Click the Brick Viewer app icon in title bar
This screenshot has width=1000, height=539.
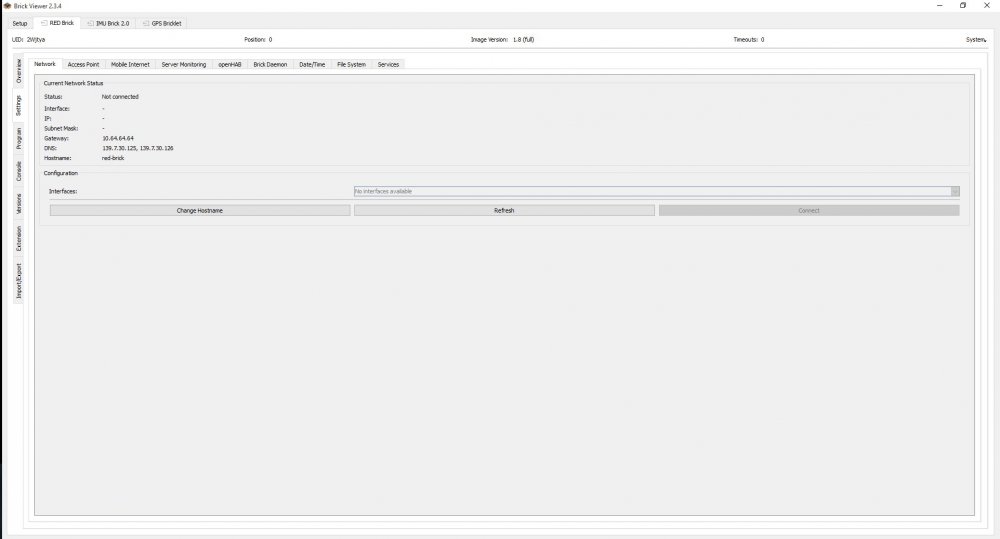(x=7, y=5)
